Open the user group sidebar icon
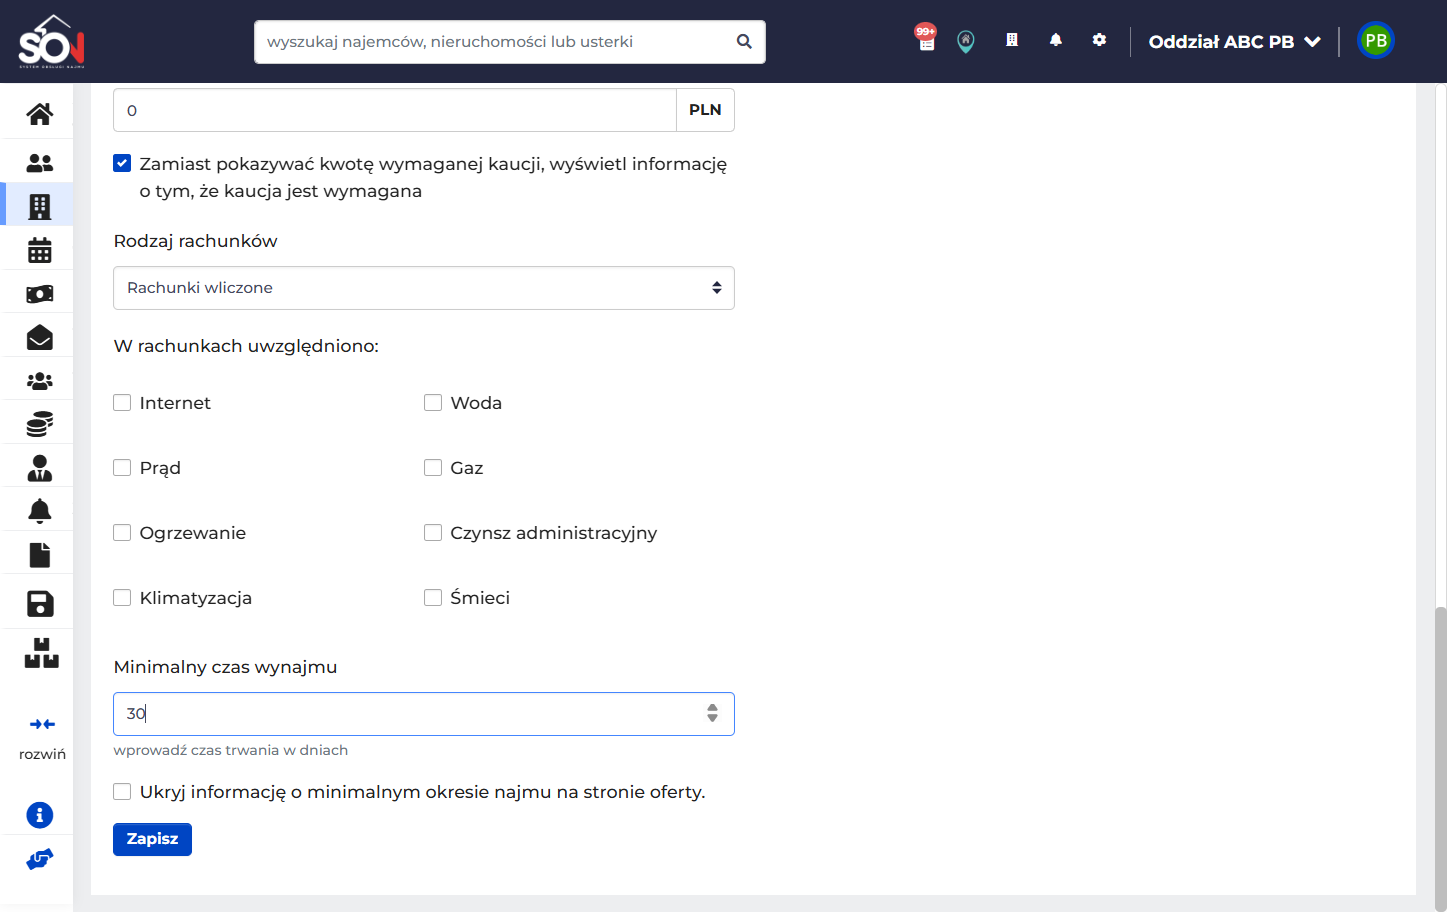Screen dimensions: 1447x912 pyautogui.click(x=40, y=381)
